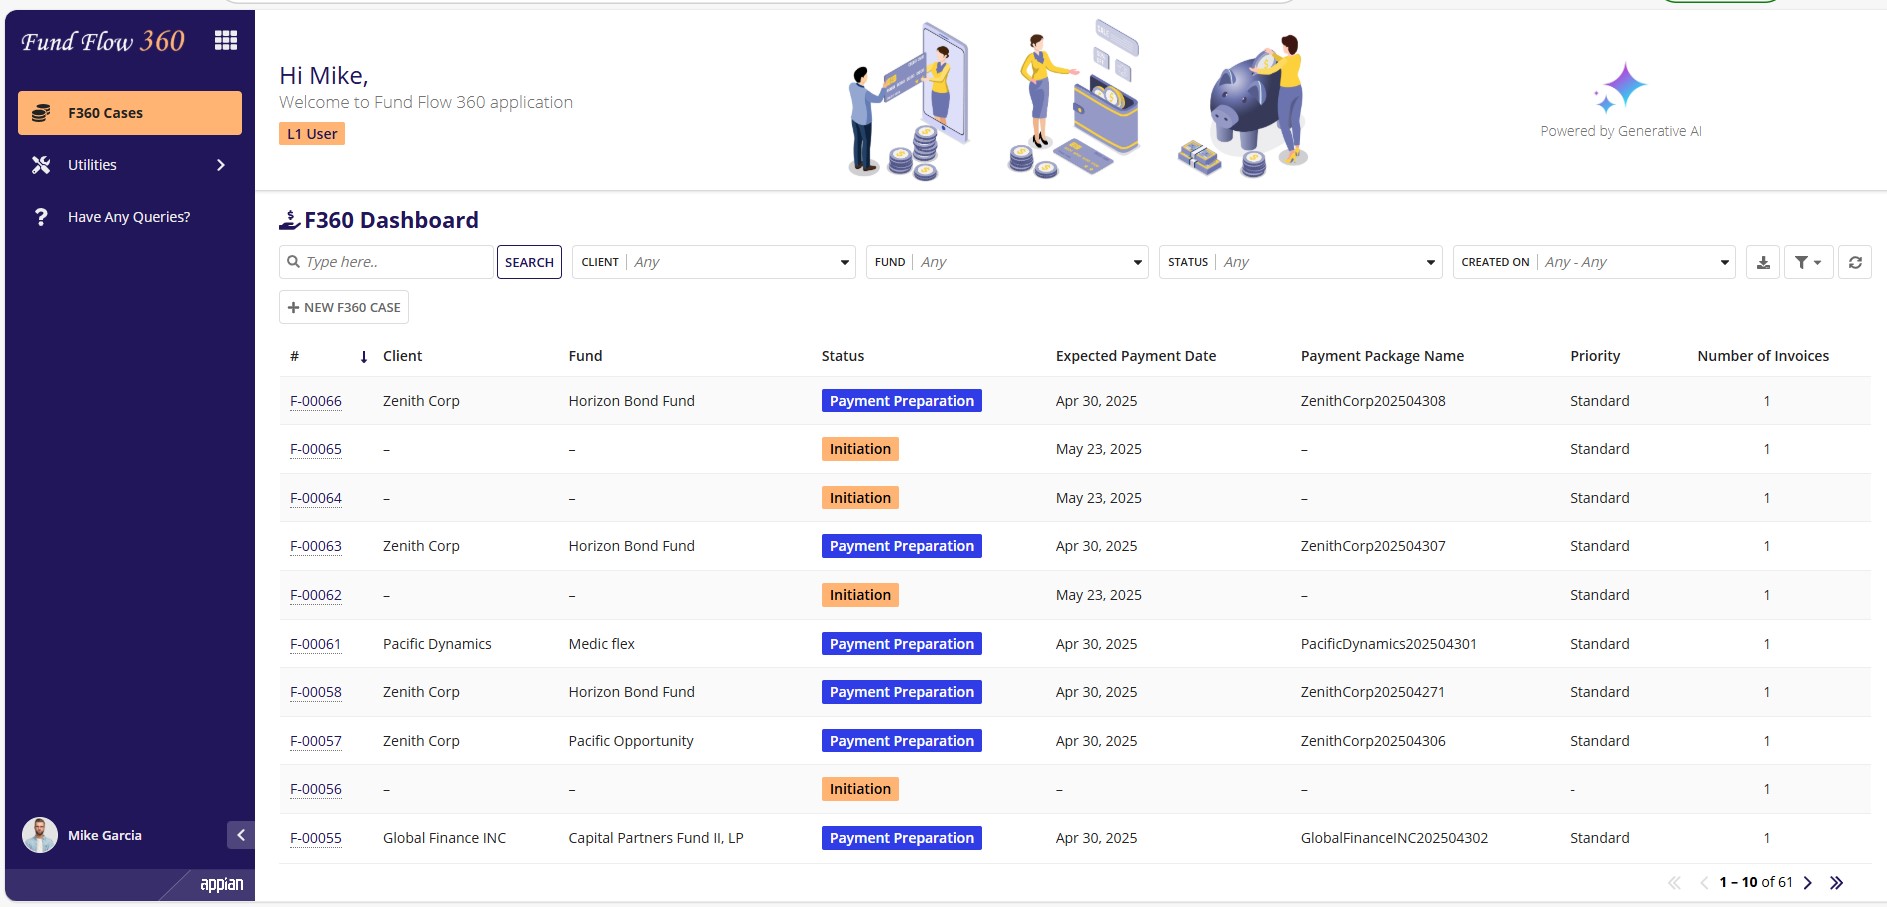Open the funnel filter options menu
Viewport: 1887px width, 907px height.
click(1808, 262)
